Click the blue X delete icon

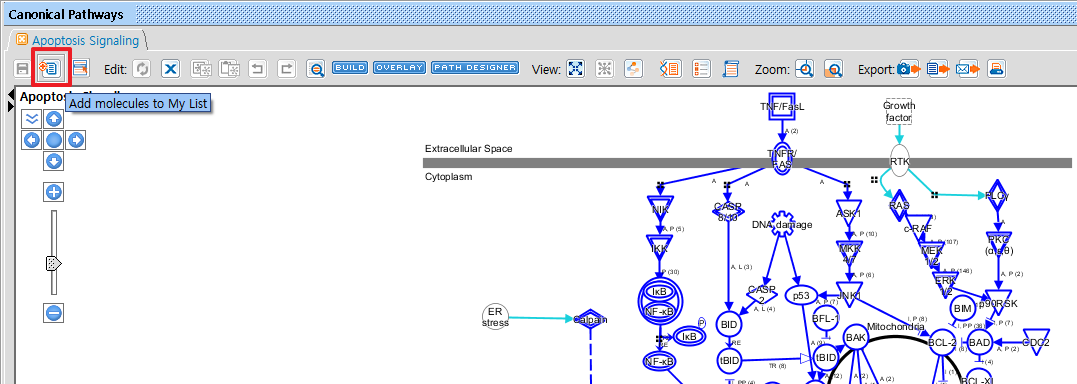tap(171, 69)
